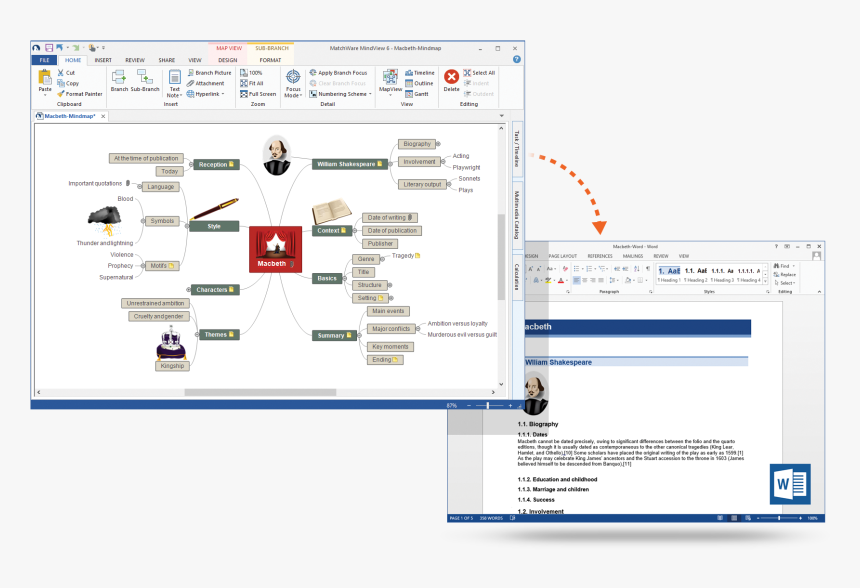Switch to Gantt view
The image size is (860, 588).
click(x=417, y=94)
